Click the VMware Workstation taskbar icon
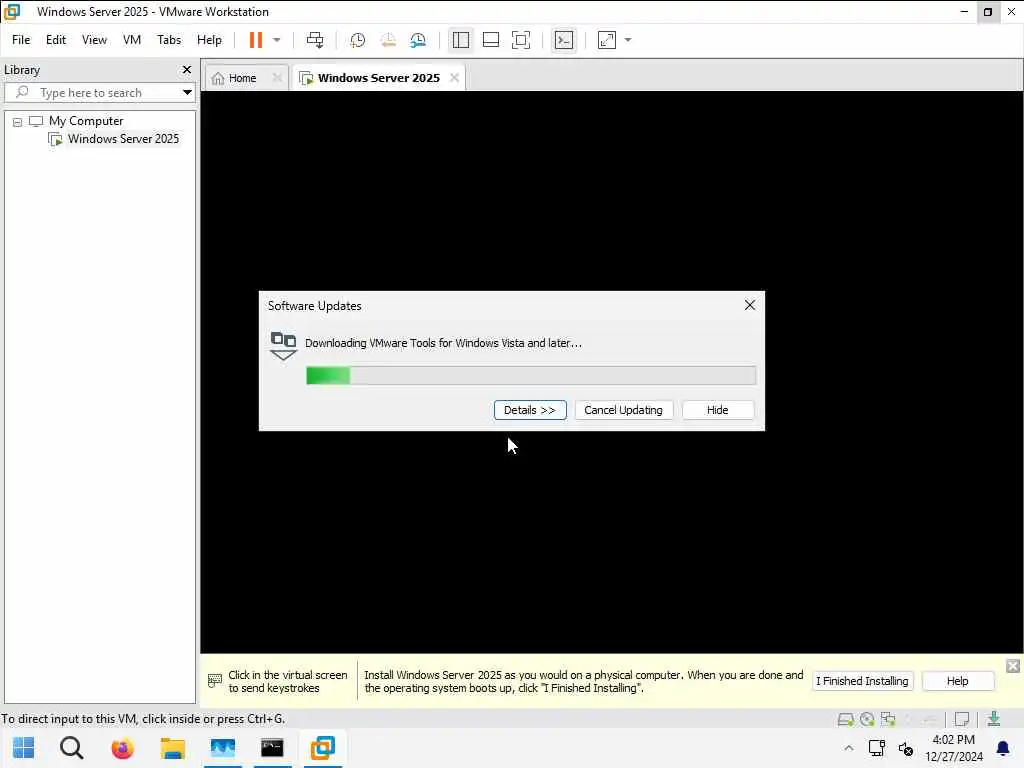 (x=323, y=748)
